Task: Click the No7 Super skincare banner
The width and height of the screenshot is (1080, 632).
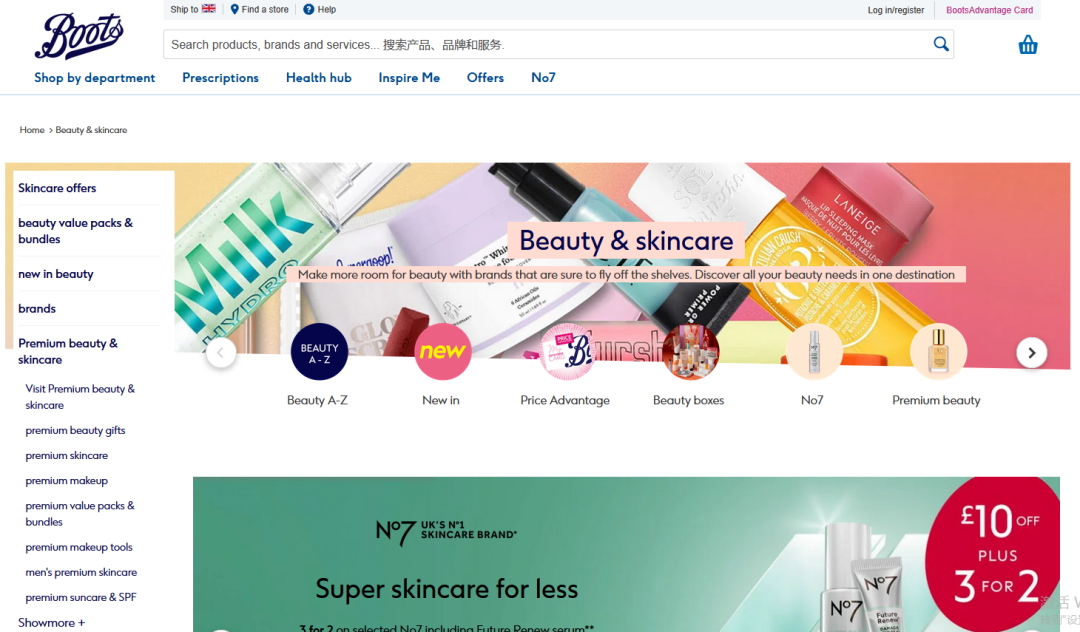Action: [626, 554]
